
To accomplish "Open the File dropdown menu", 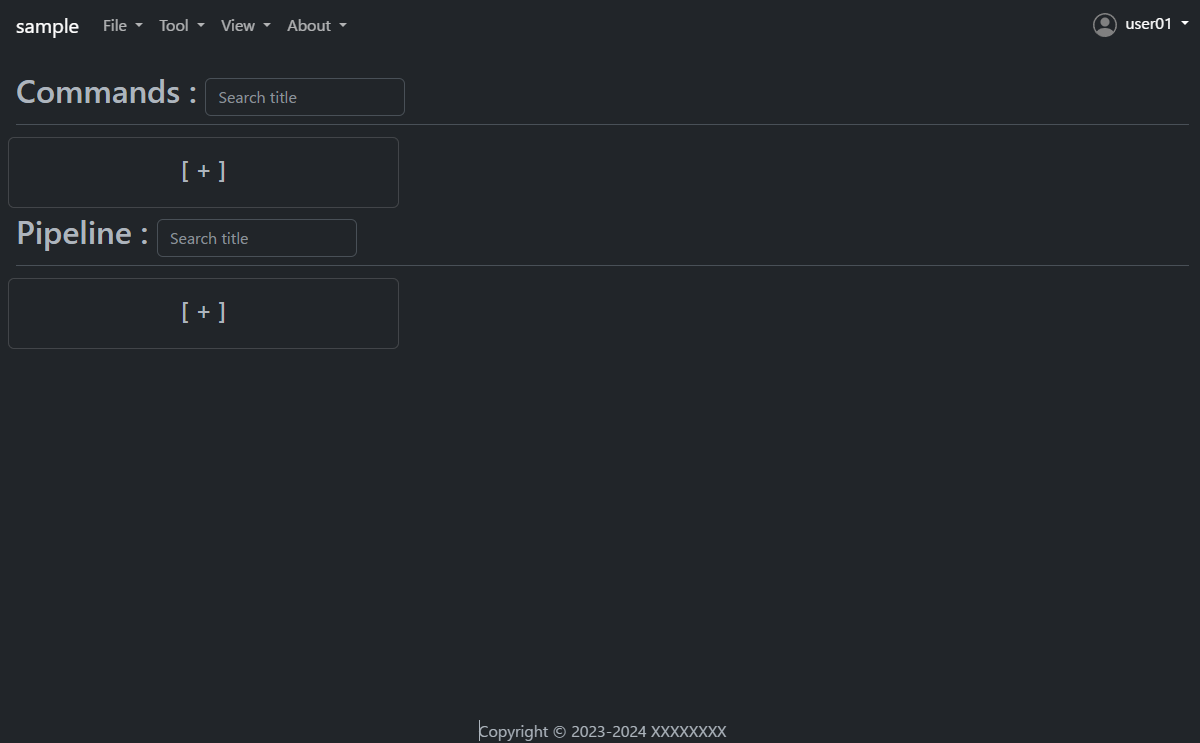I will [121, 25].
